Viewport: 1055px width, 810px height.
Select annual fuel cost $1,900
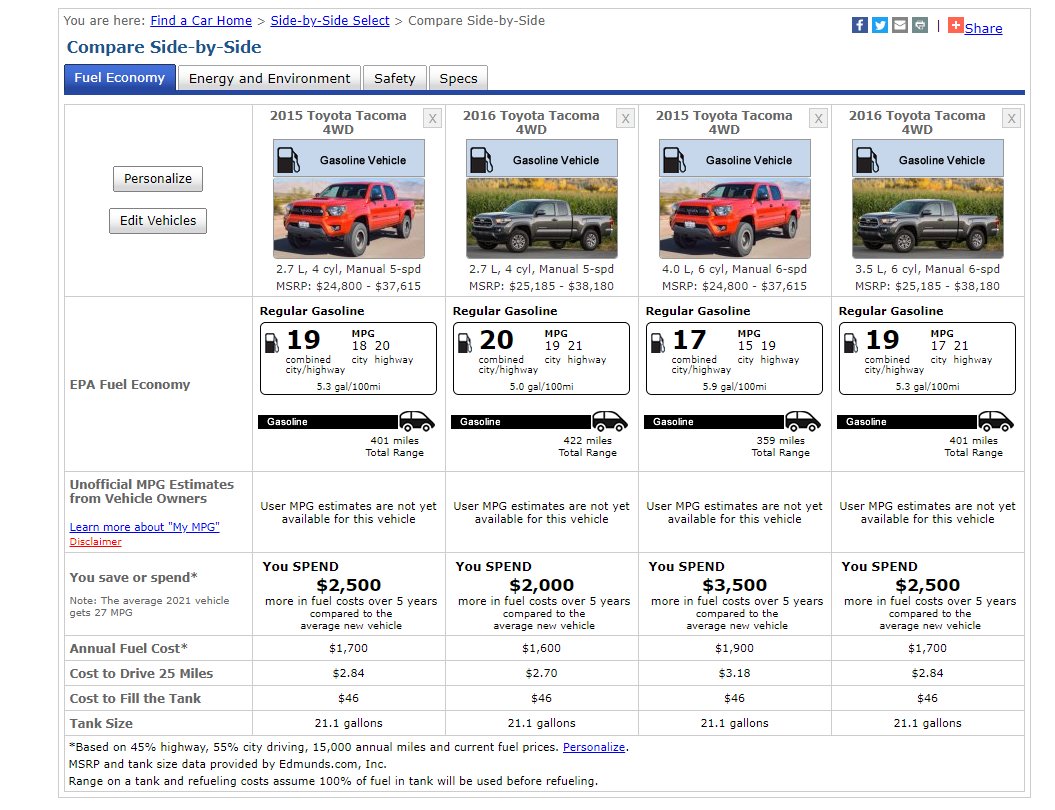click(734, 649)
